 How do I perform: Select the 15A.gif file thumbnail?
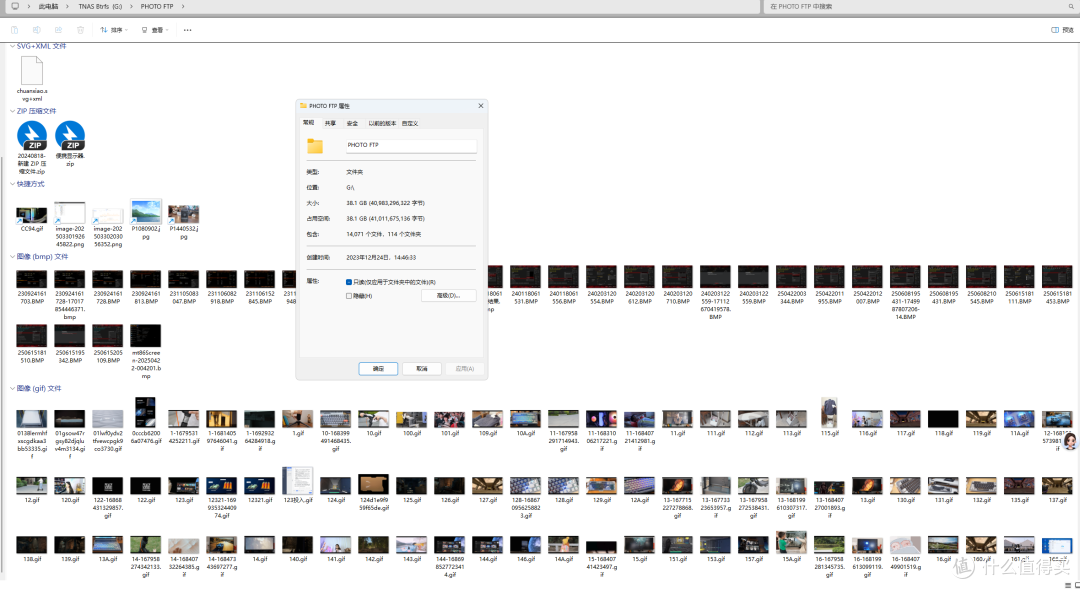click(x=791, y=542)
